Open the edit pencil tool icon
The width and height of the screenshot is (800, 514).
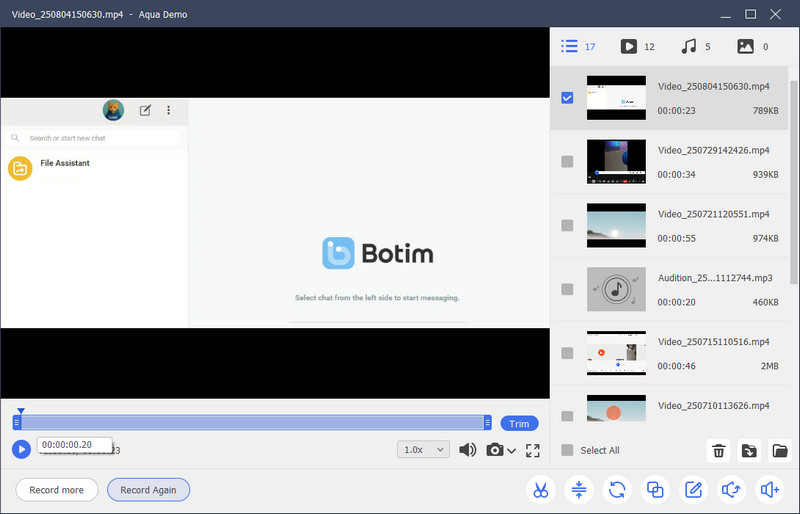[x=693, y=490]
